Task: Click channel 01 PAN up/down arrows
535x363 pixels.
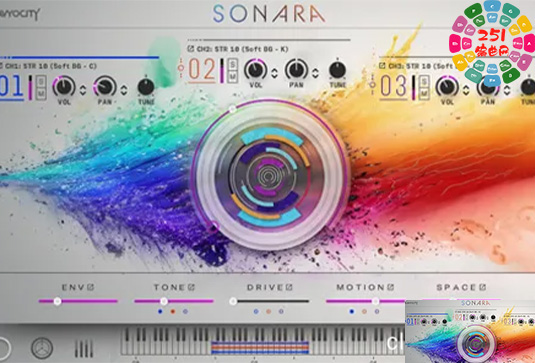Action: pos(124,90)
